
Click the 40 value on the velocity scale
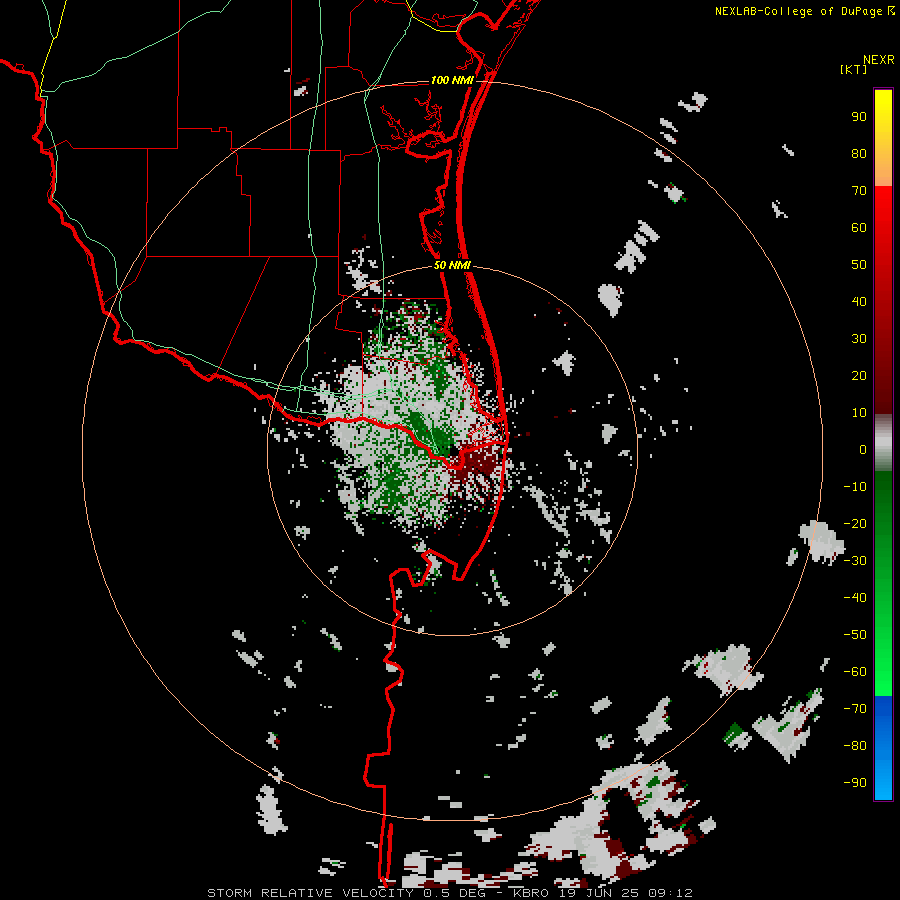point(859,301)
